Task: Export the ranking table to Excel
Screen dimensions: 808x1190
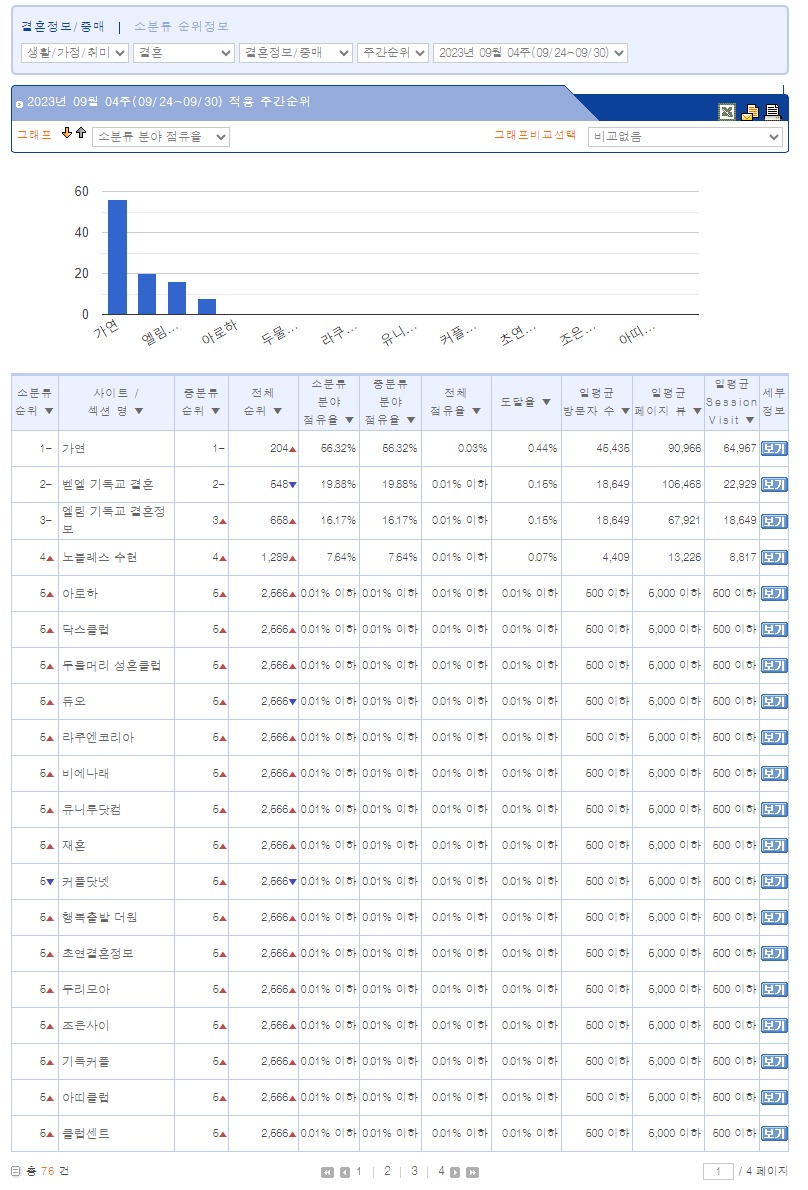Action: pyautogui.click(x=727, y=112)
